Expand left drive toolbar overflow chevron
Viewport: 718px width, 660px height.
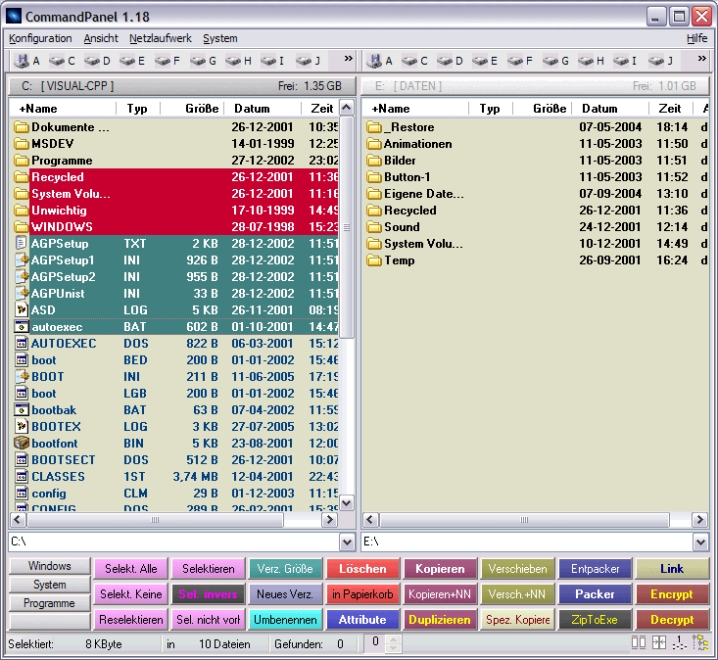[348, 60]
